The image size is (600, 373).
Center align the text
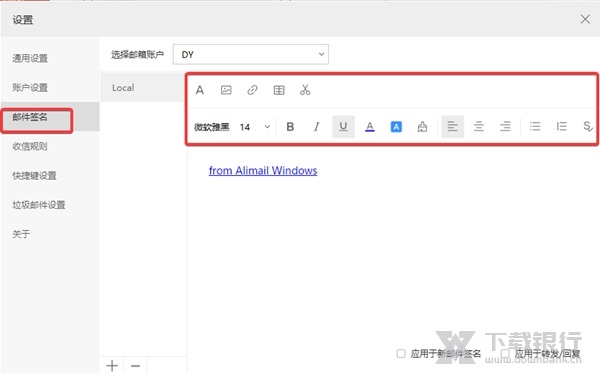(x=479, y=127)
